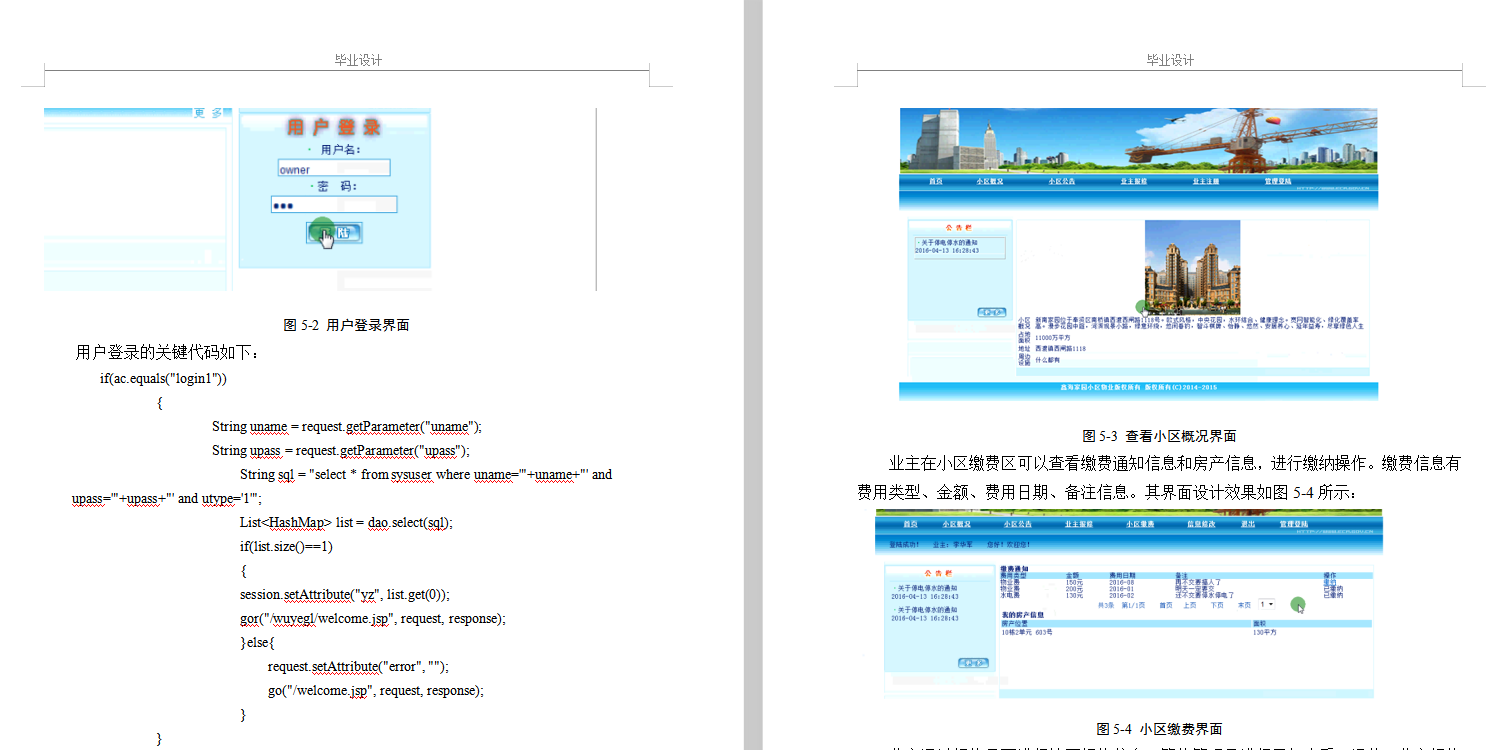Screen dimensions: 1495x750
Task: Click the code line "if(list.size()==1)"
Action: coord(286,546)
